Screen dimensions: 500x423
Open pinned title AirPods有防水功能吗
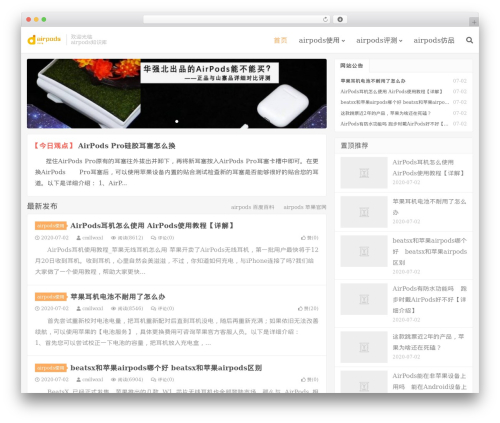430,299
